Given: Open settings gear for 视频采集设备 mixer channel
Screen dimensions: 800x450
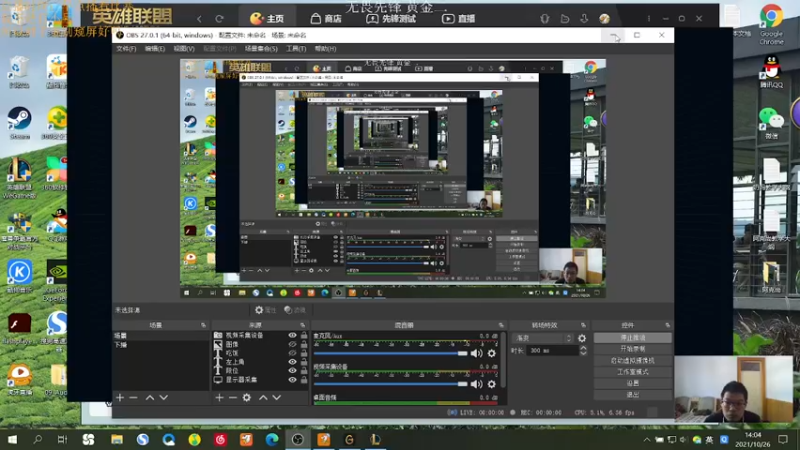Looking at the screenshot, I should click(492, 384).
